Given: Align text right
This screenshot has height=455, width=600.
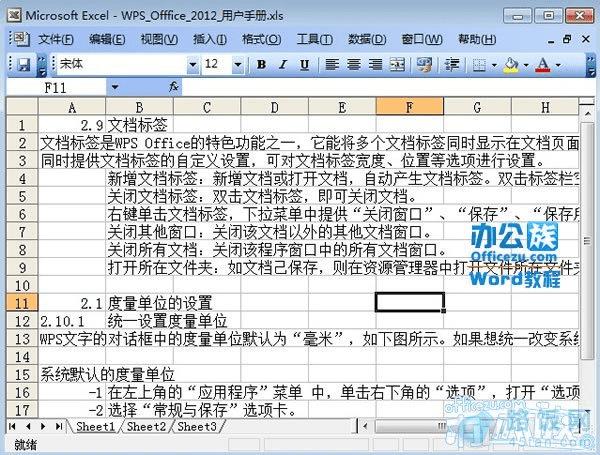Looking at the screenshot, I should tap(375, 65).
